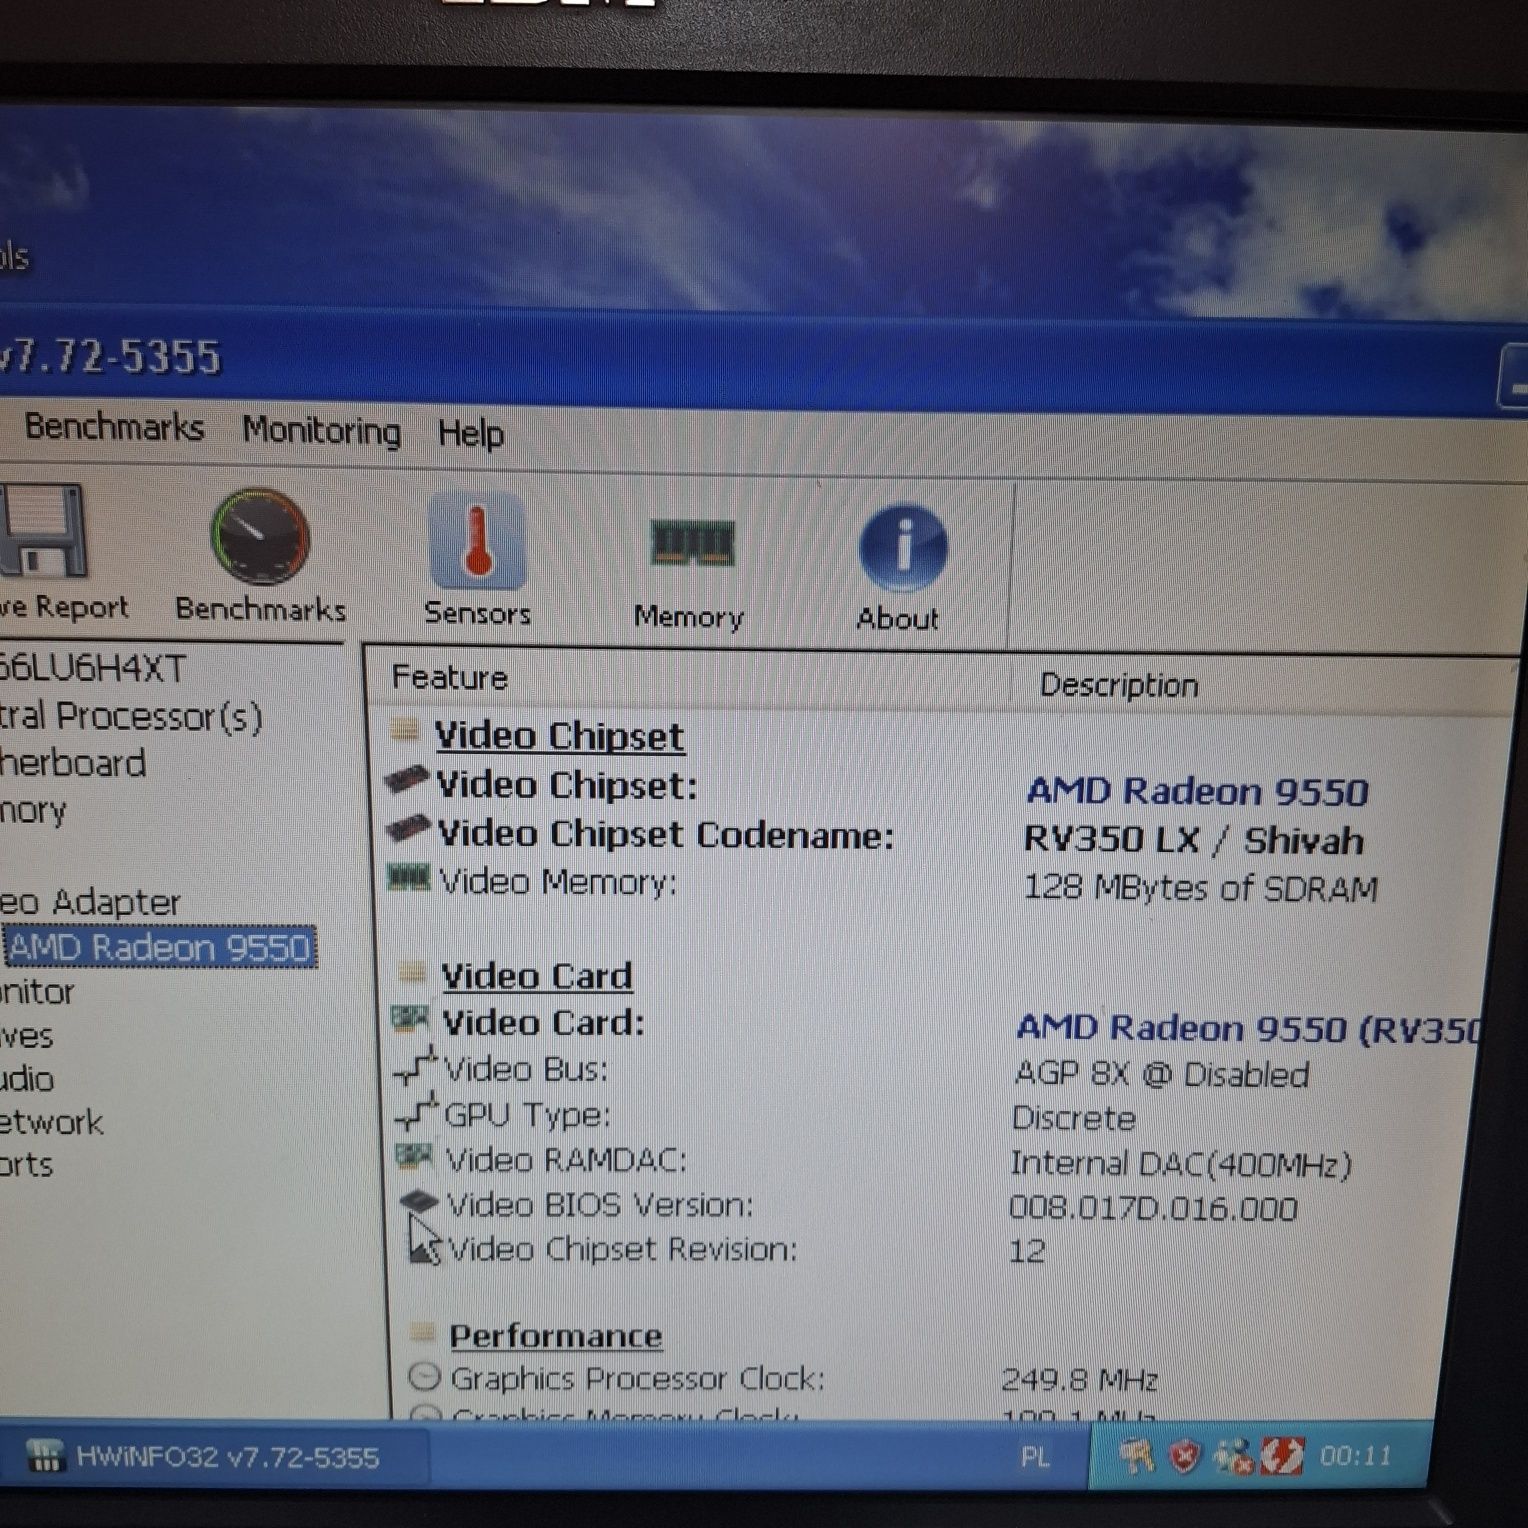This screenshot has height=1528, width=1528.
Task: Click the Description column header
Action: coord(1119,685)
